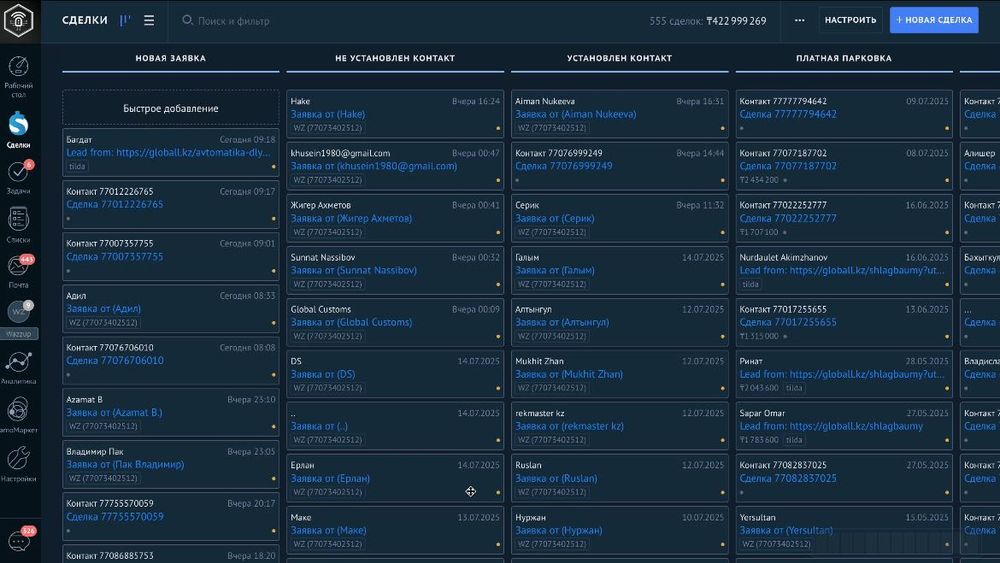
Task: Open deal Заявка от (Серик)
Action: point(555,218)
